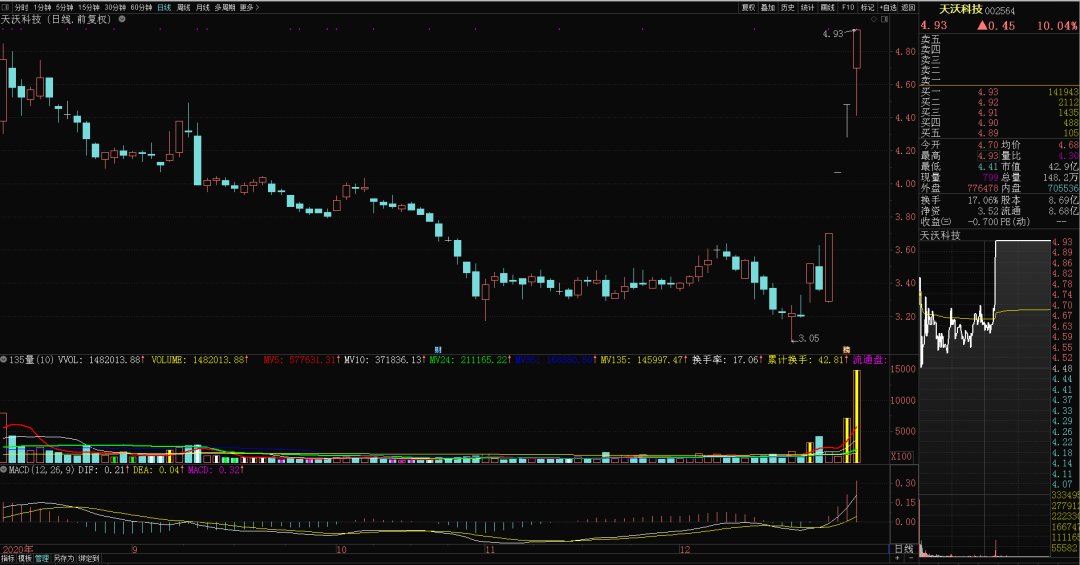Open the 画线 drawing tools
This screenshot has width=1080, height=565.
828,8
